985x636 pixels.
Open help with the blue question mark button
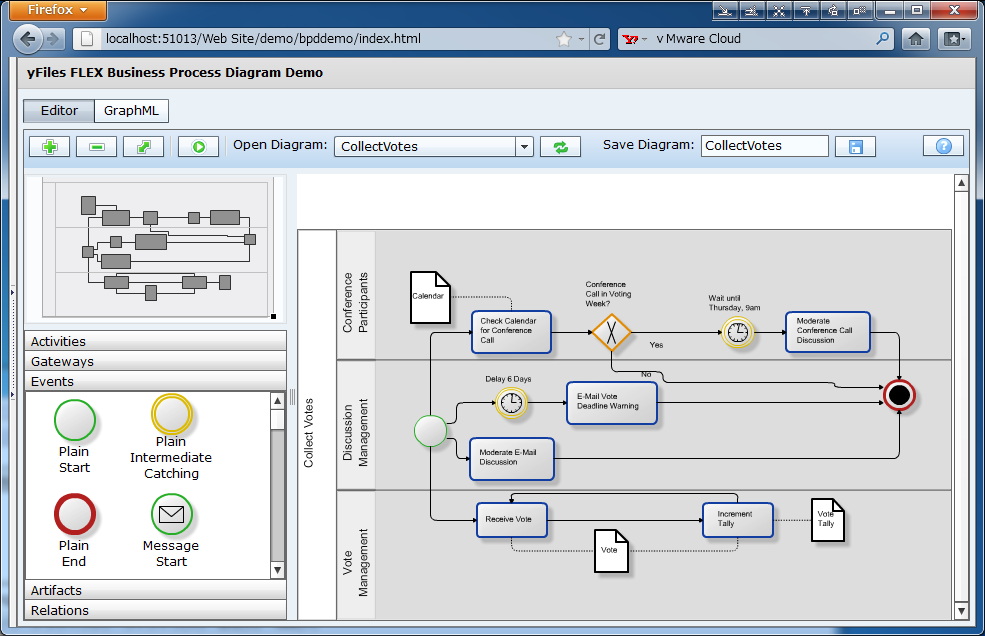944,146
